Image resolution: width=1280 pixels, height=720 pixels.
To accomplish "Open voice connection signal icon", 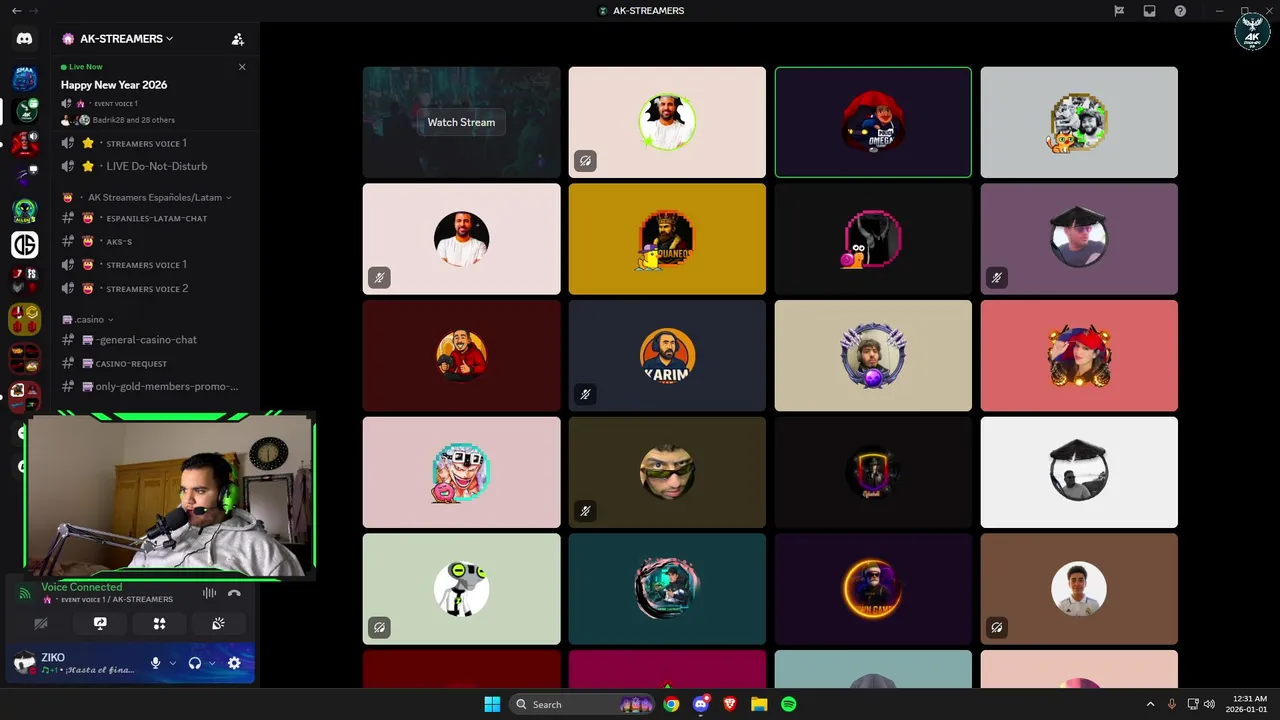I will 25,593.
